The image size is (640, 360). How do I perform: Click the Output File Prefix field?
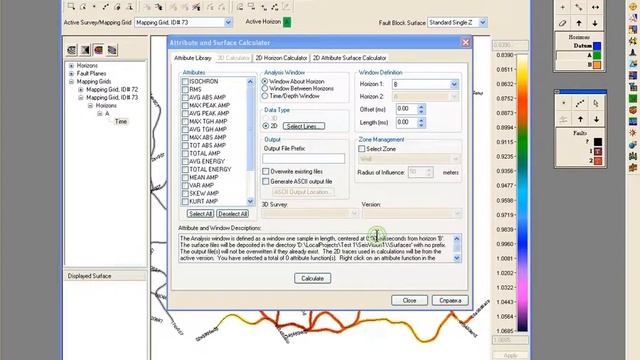(x=303, y=158)
